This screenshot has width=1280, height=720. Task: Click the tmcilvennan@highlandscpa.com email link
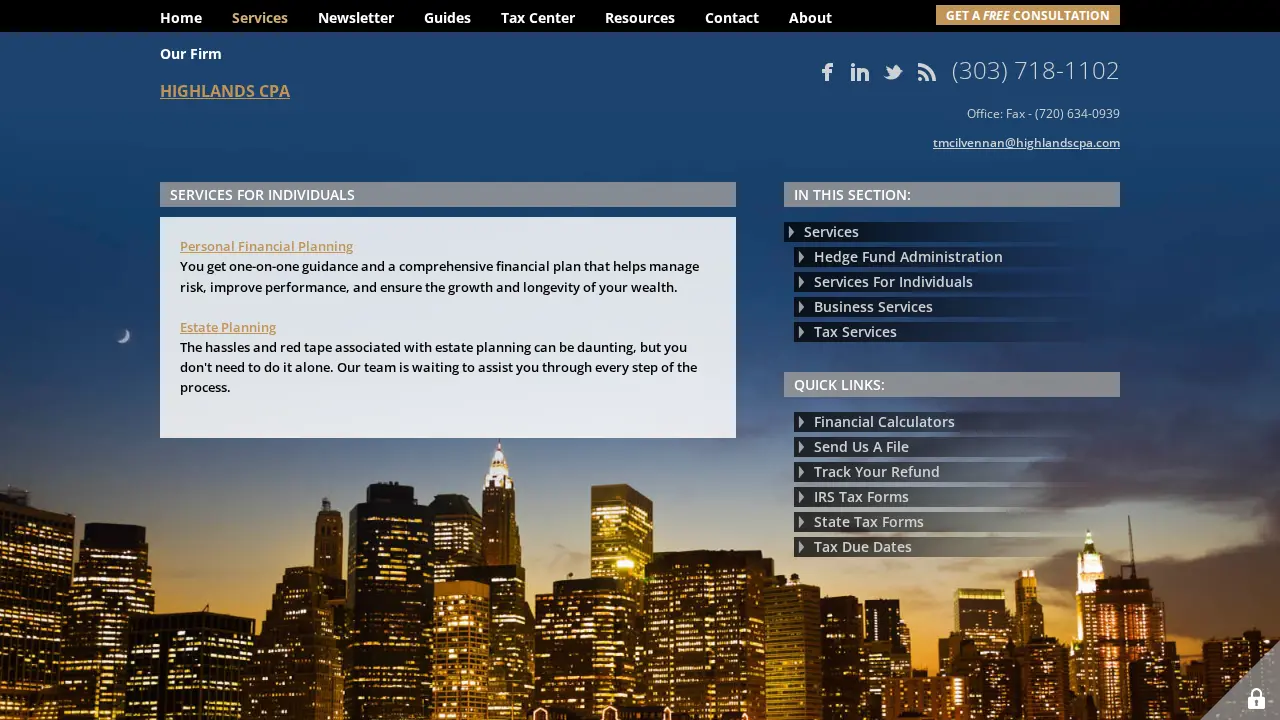point(1026,143)
